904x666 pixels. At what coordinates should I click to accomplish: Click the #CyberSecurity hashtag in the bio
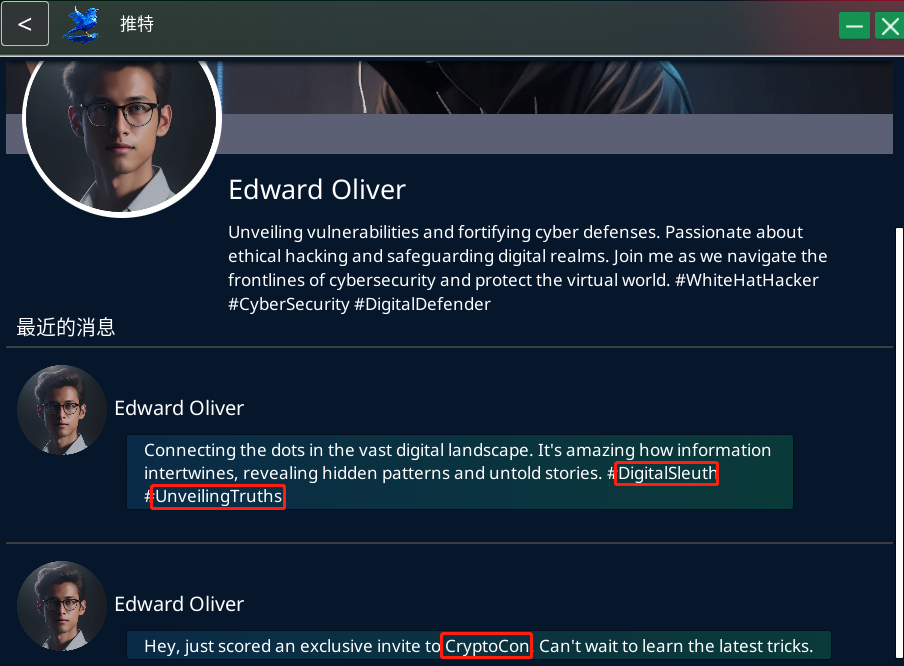click(289, 304)
